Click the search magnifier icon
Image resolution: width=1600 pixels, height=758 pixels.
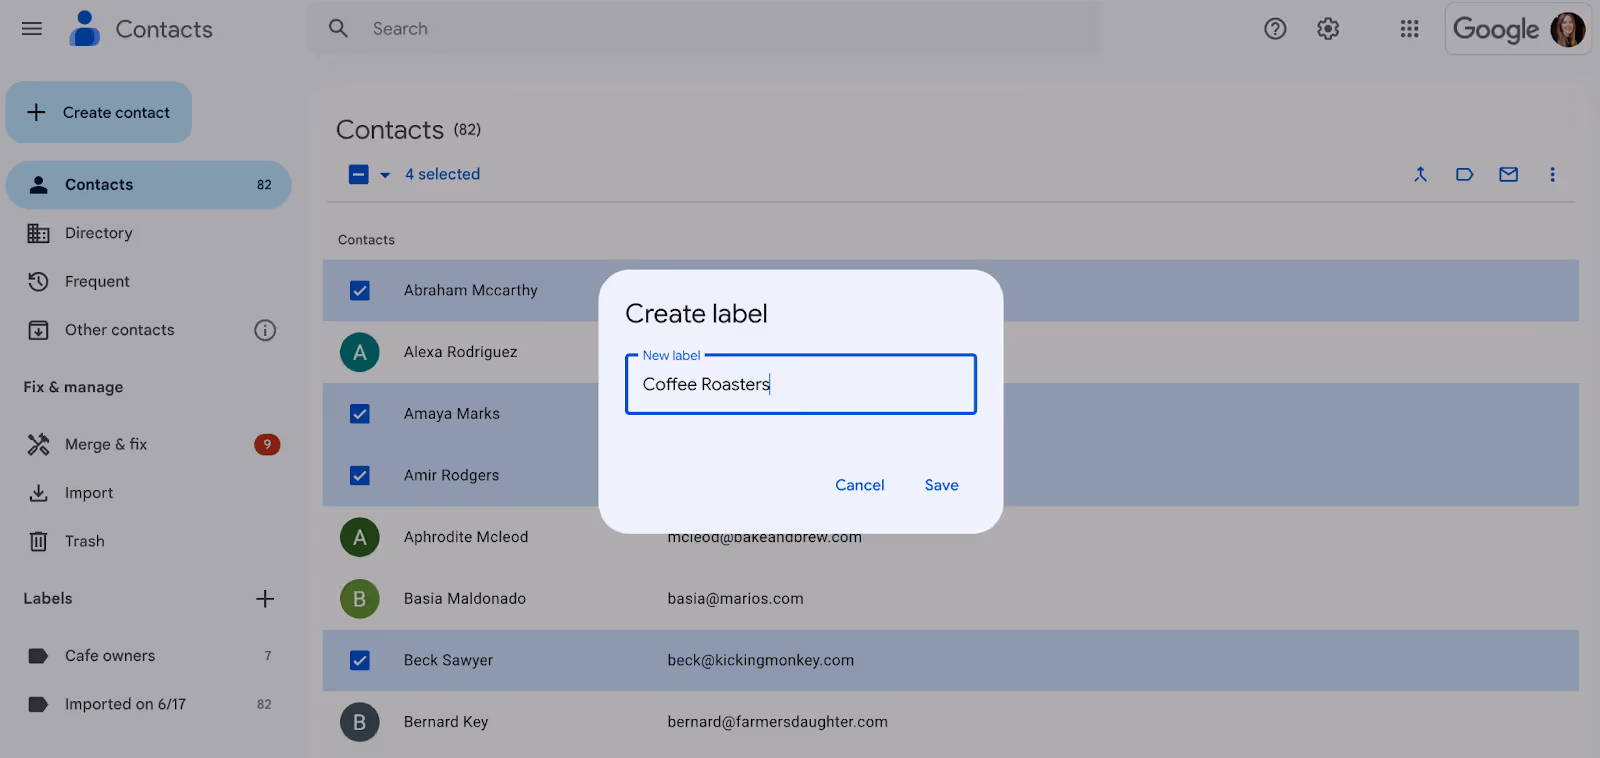(x=339, y=29)
